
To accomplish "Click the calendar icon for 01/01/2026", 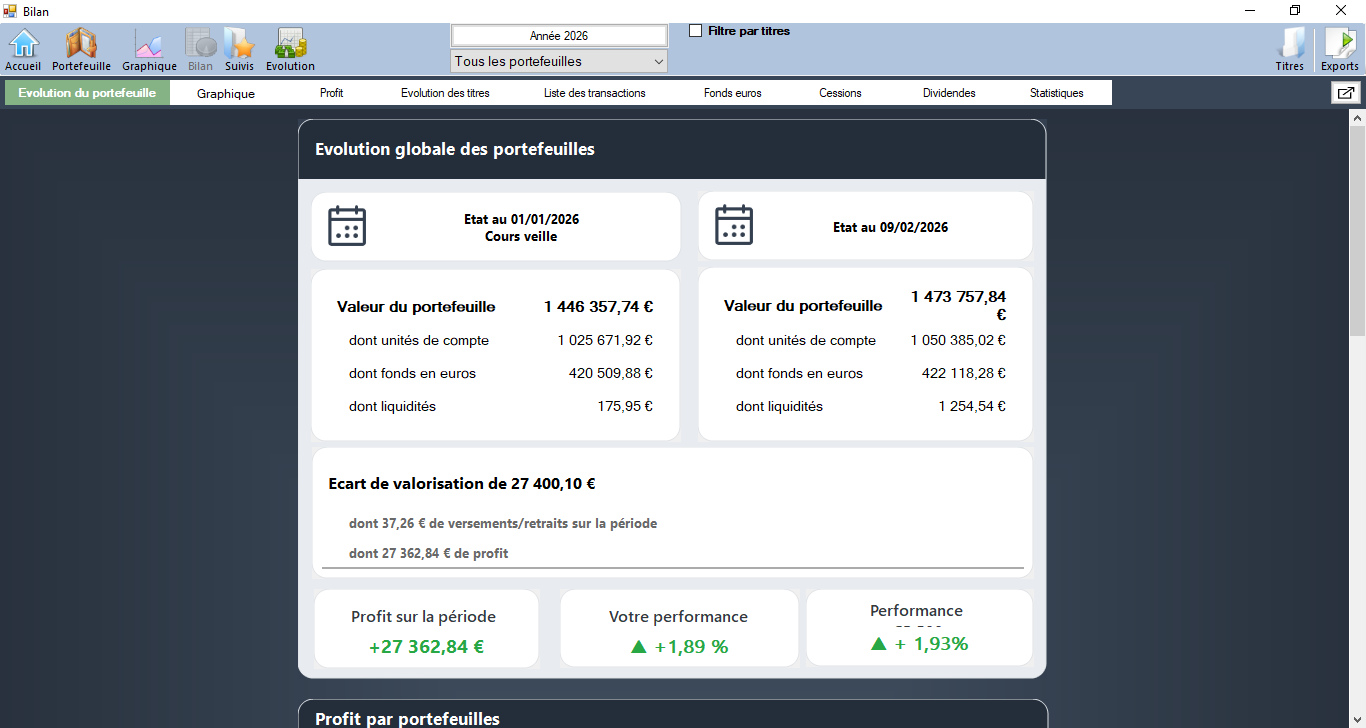I will click(x=347, y=226).
